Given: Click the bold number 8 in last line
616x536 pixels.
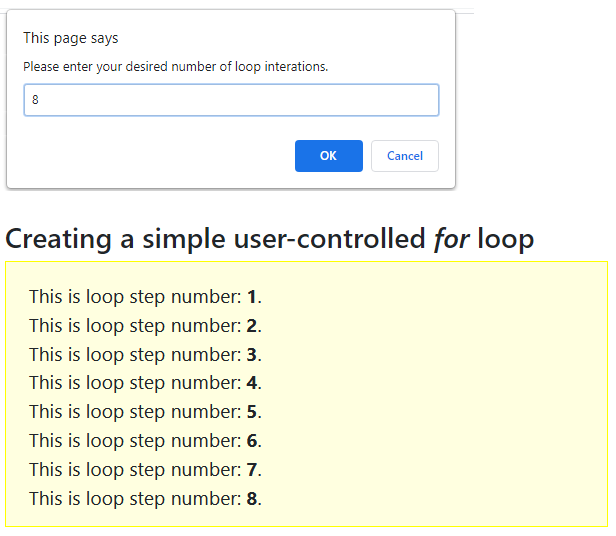Looking at the screenshot, I should (251, 499).
